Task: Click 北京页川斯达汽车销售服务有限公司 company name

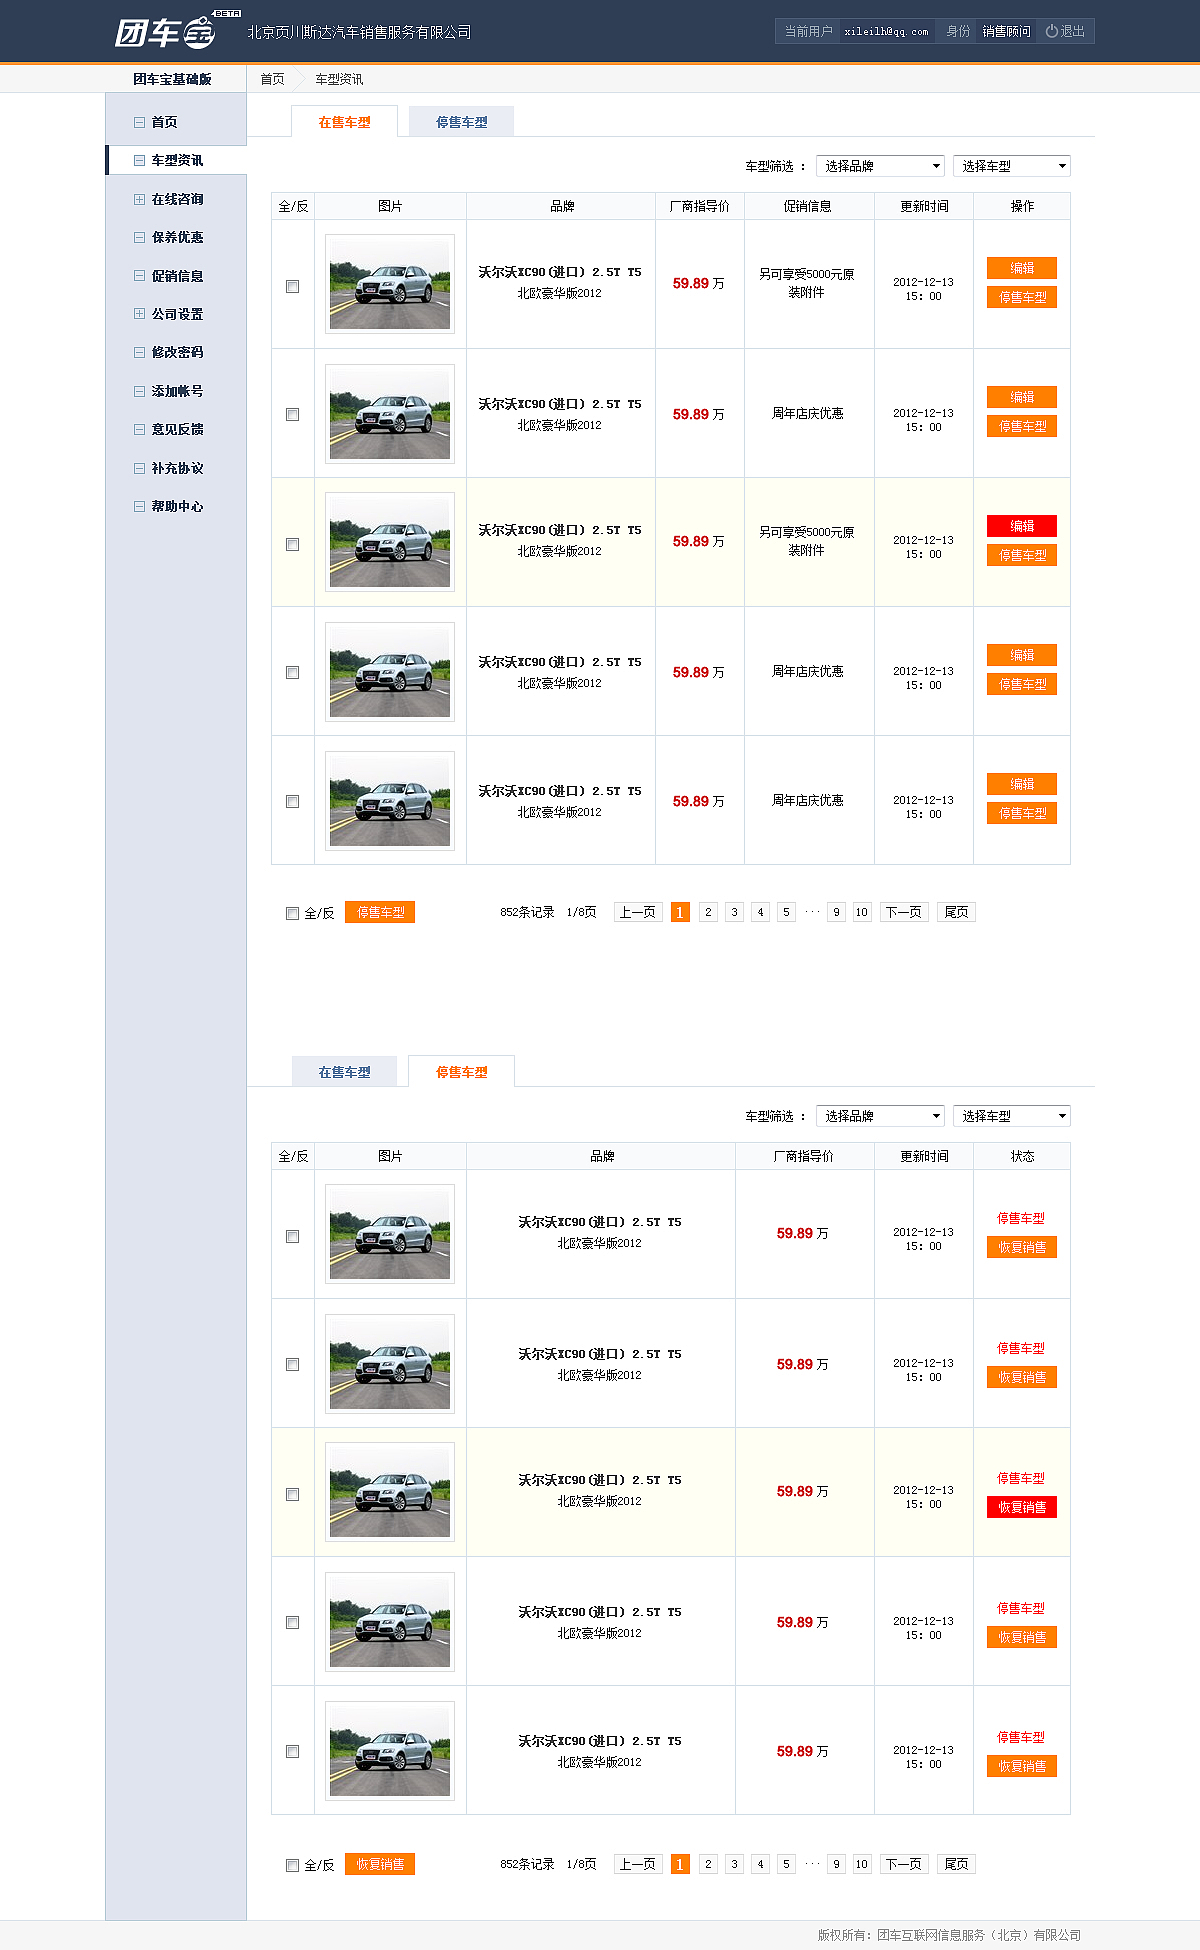Action: point(359,32)
